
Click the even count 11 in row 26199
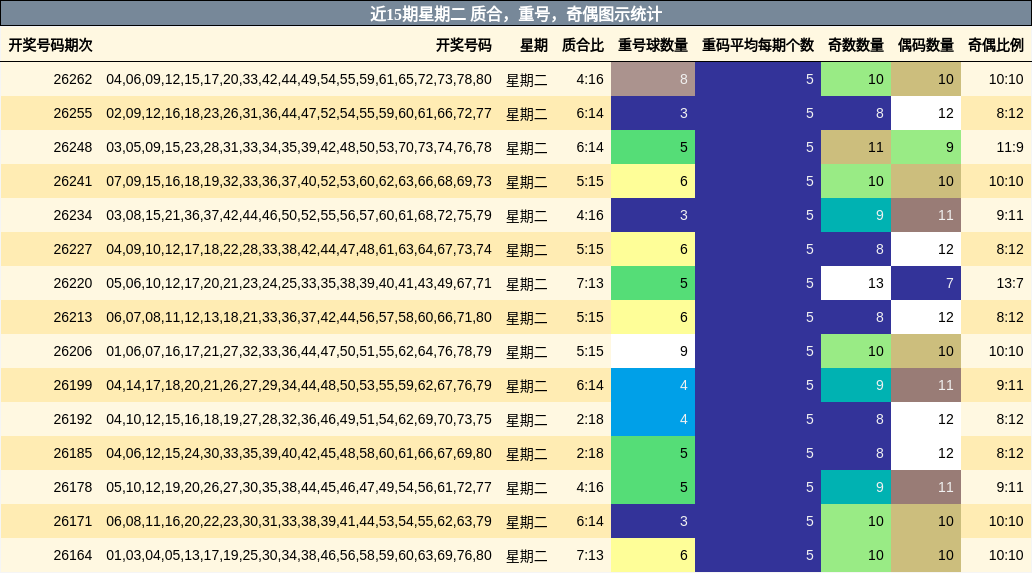click(926, 385)
